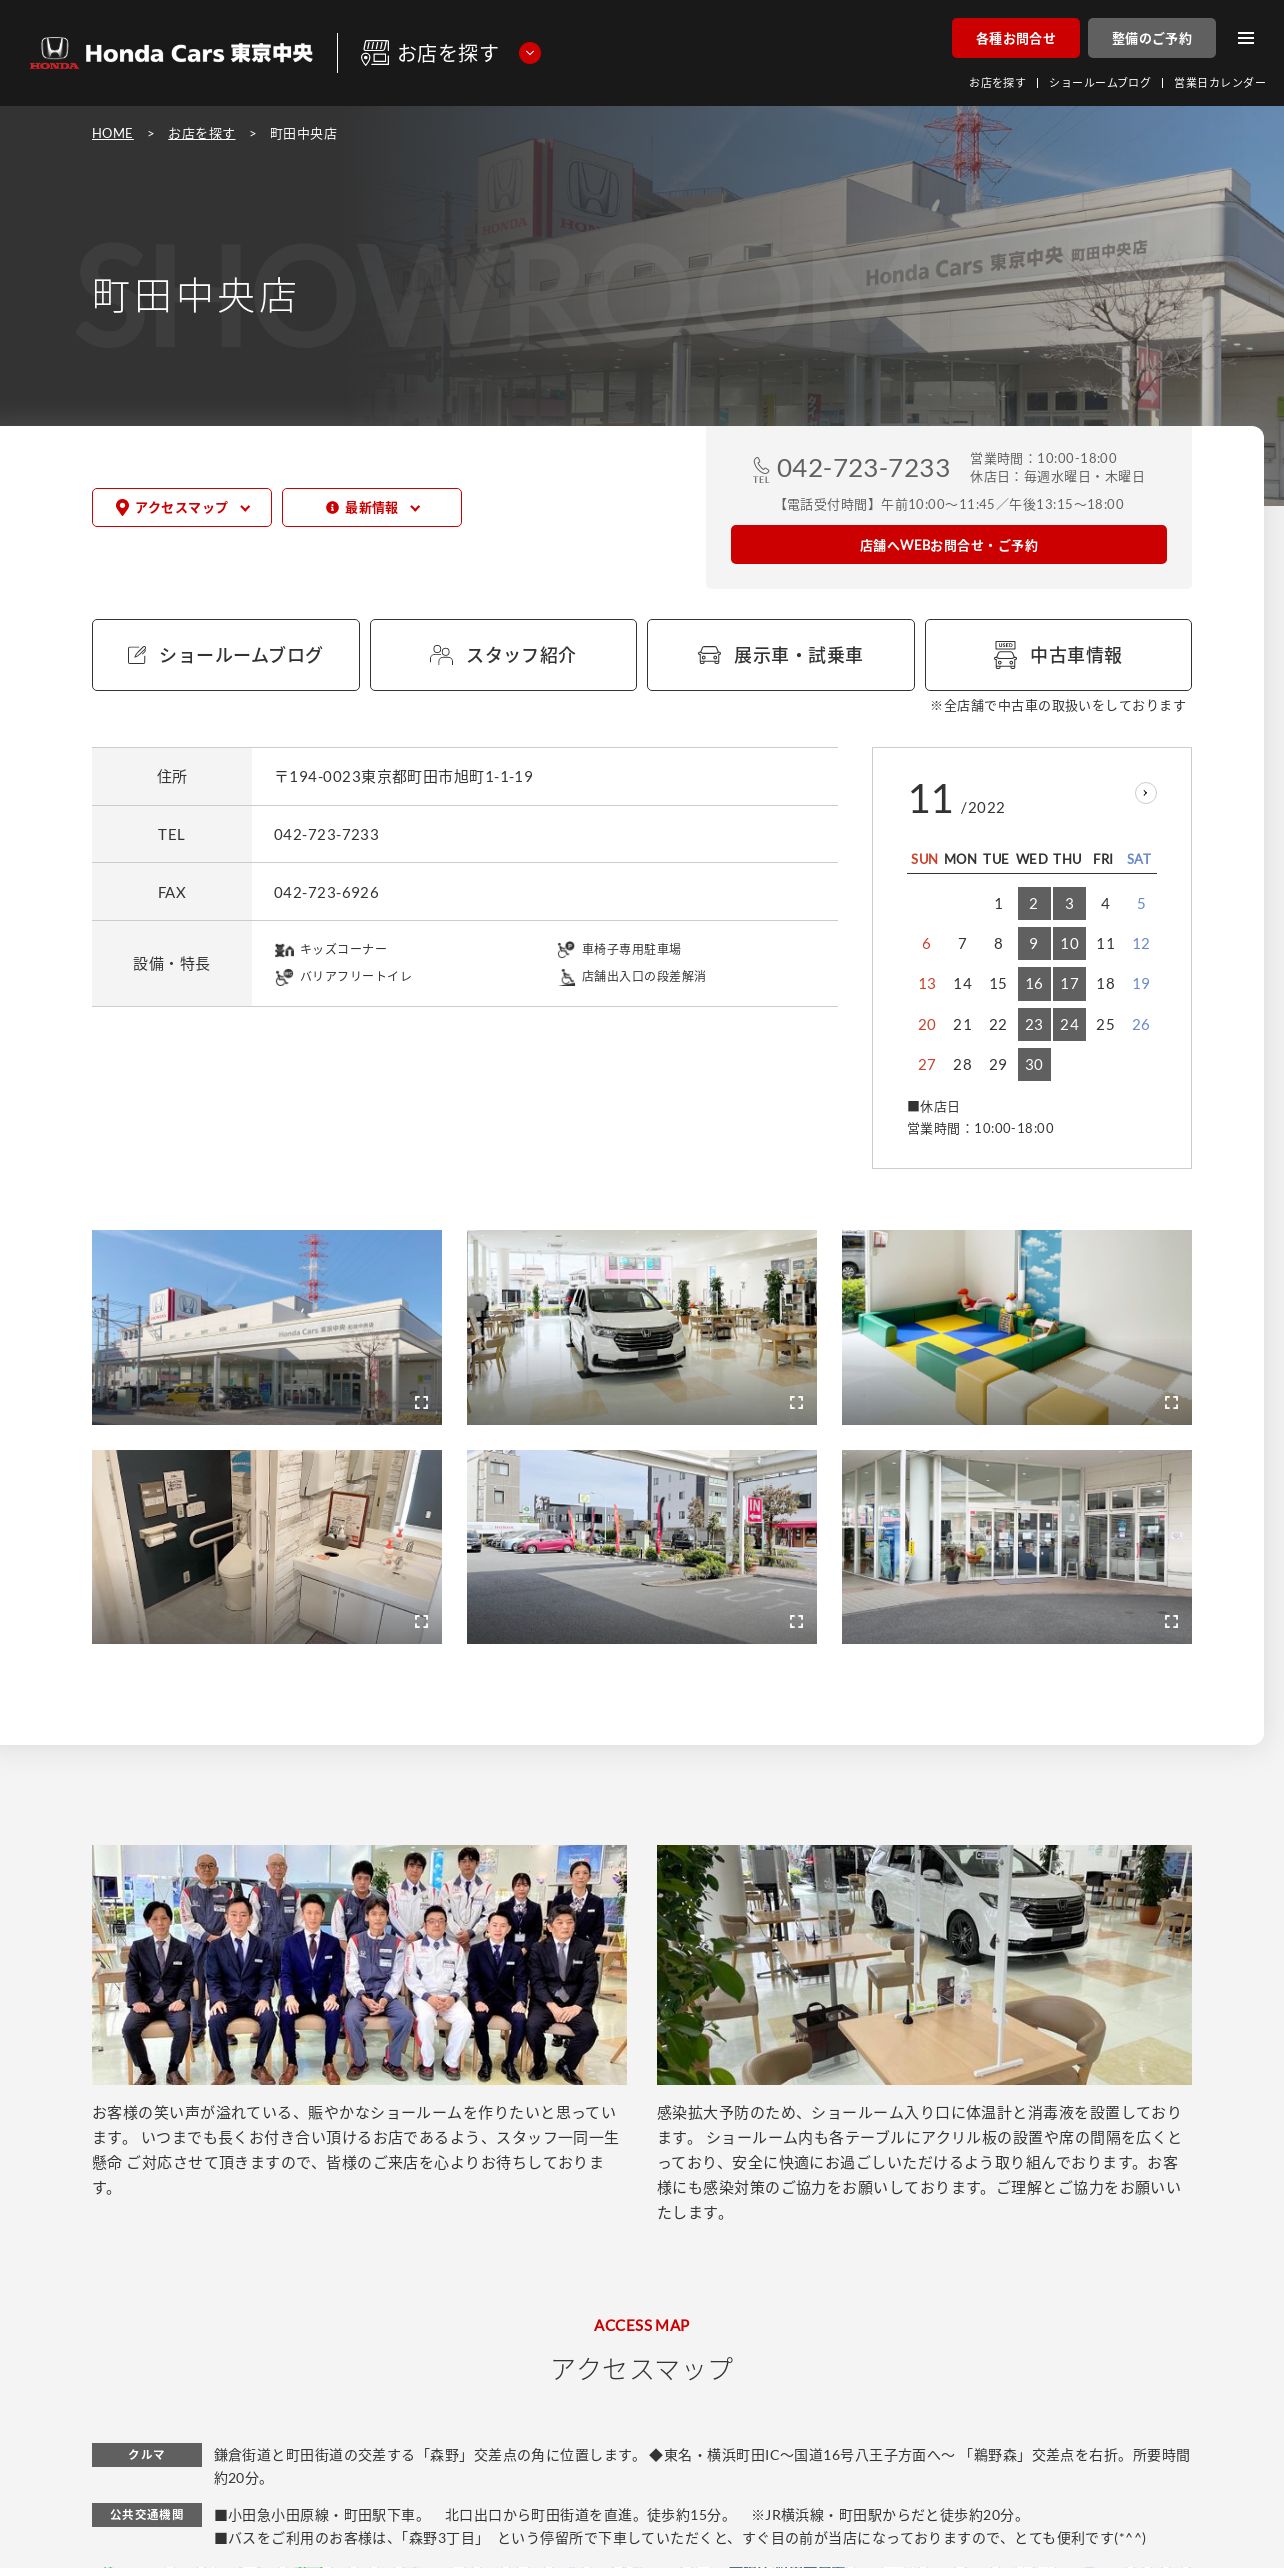Open the kids play area photo thumbnail
Screen dimensions: 1284x2568
pos(1017,1327)
